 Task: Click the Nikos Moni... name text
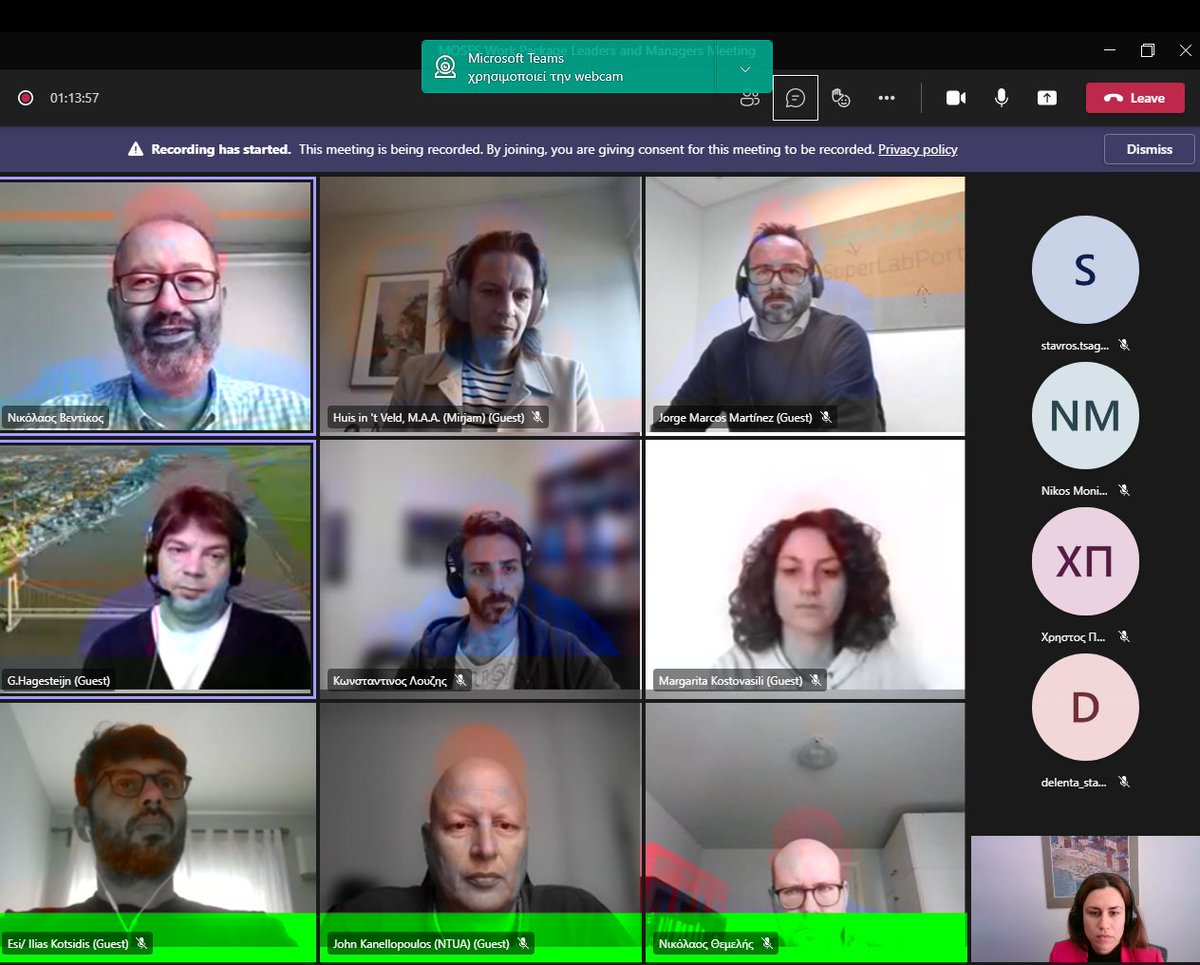pyautogui.click(x=1075, y=491)
